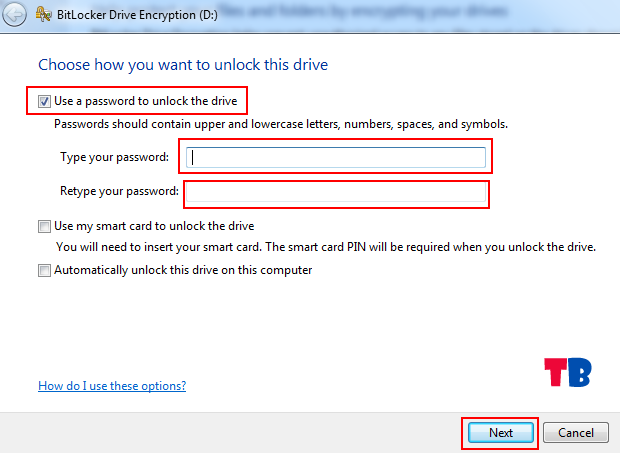This screenshot has width=620, height=453.
Task: Click the Next button
Action: click(x=501, y=433)
